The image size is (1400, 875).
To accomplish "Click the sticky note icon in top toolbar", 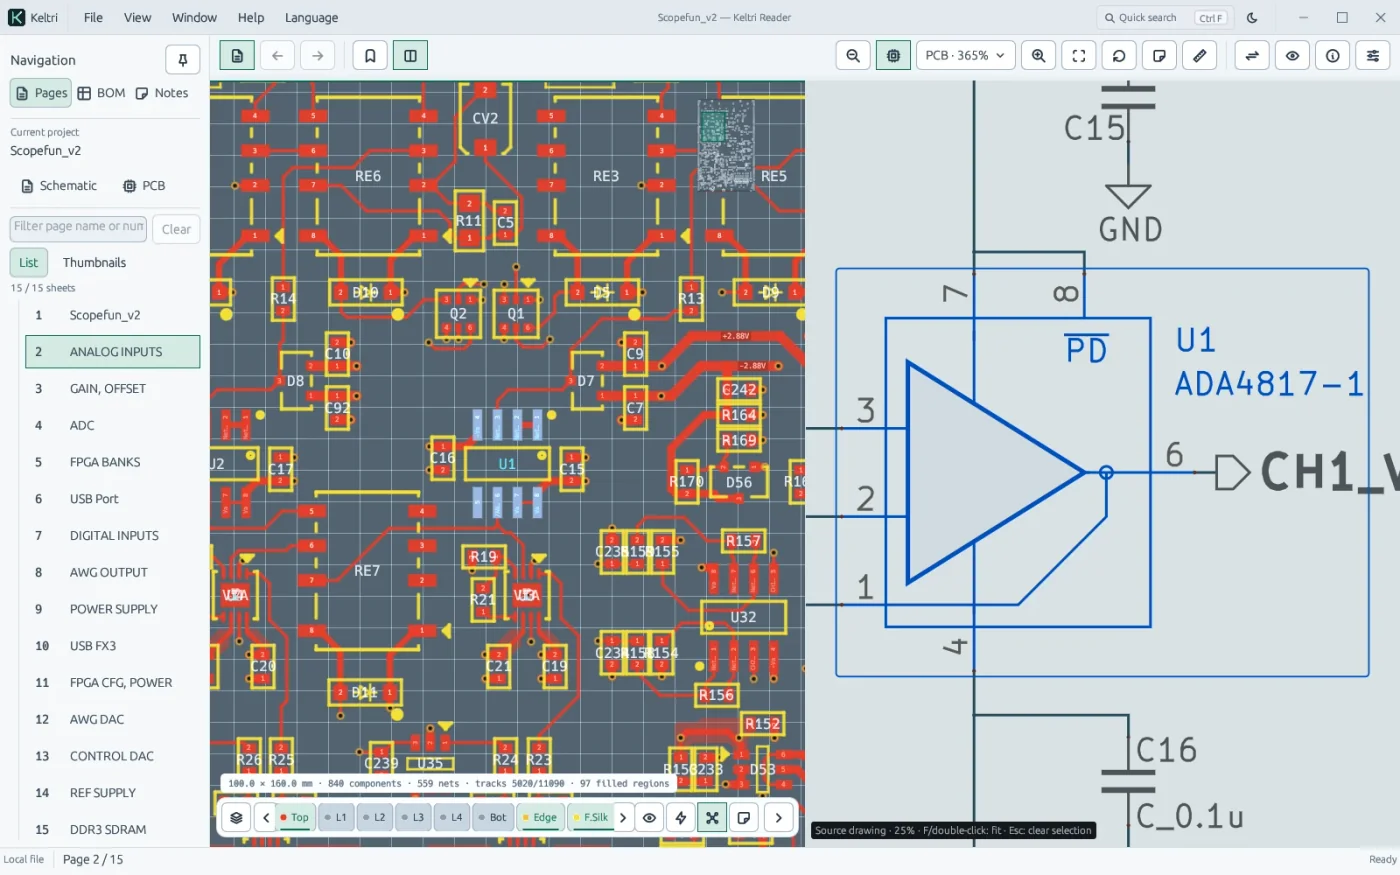I will coord(1159,56).
